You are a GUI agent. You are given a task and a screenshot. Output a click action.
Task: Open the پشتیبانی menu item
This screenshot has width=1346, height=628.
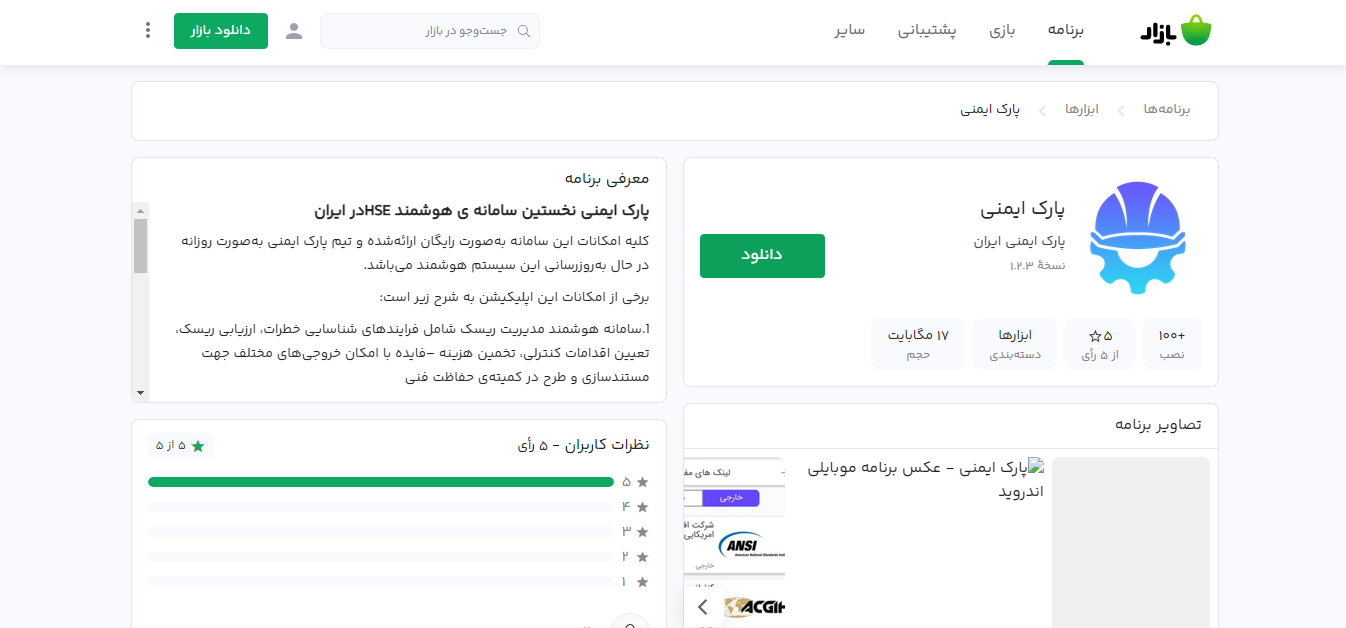point(927,30)
